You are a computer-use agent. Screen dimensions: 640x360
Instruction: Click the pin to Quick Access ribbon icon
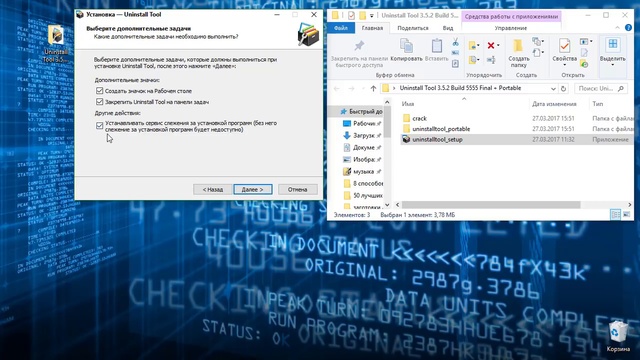tap(359, 46)
